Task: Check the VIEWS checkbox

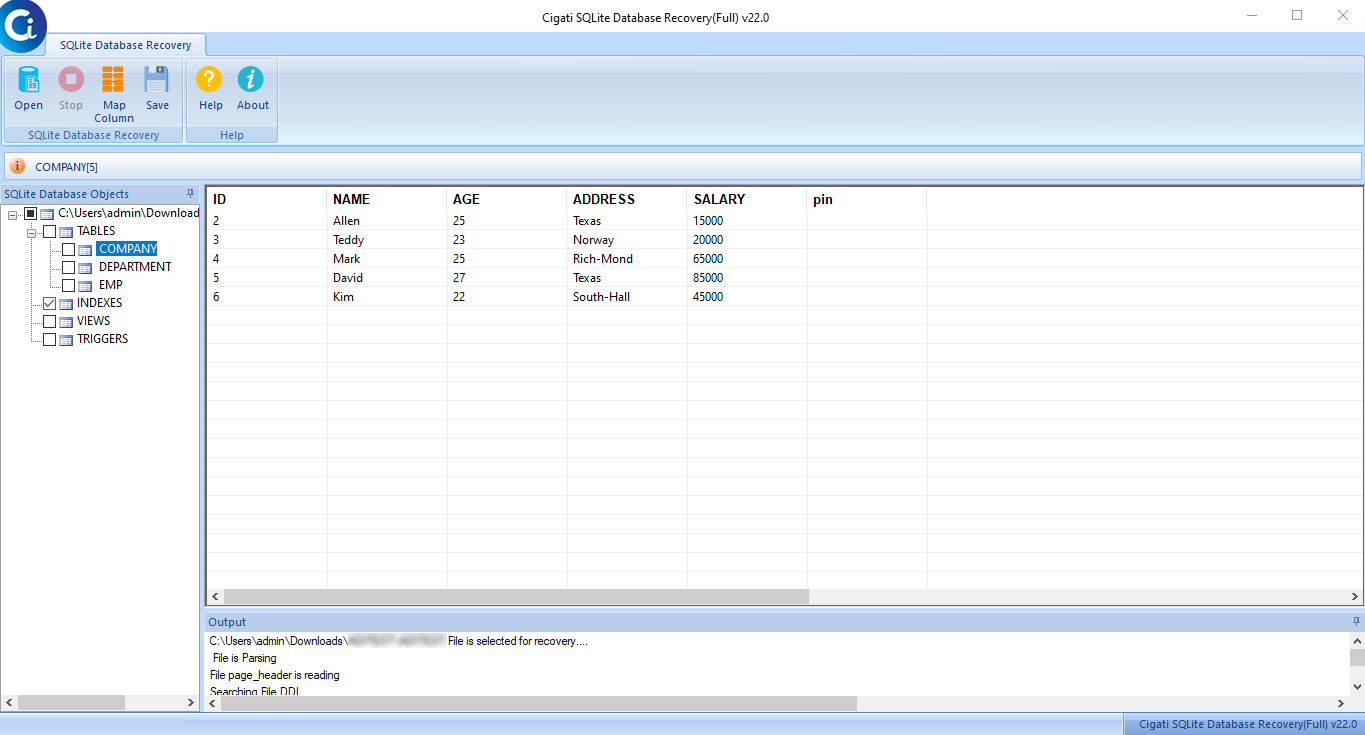Action: 49,321
